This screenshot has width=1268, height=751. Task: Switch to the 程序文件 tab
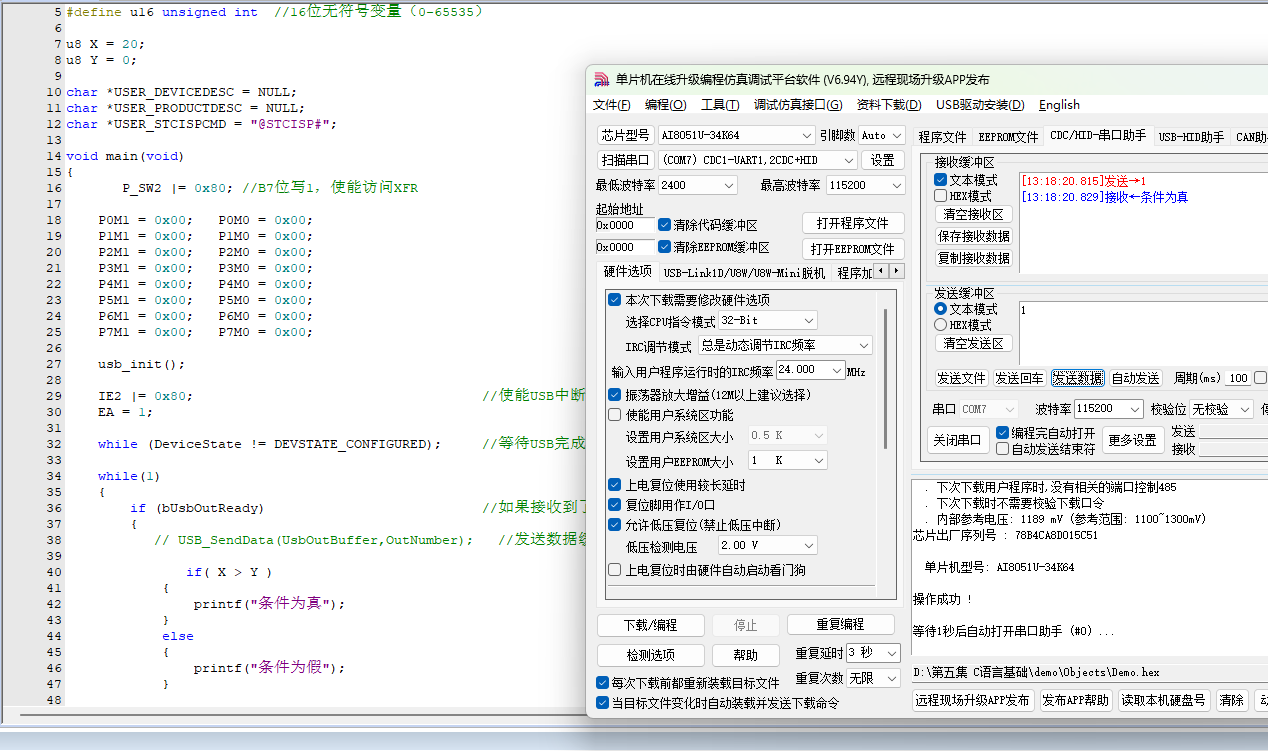[943, 137]
